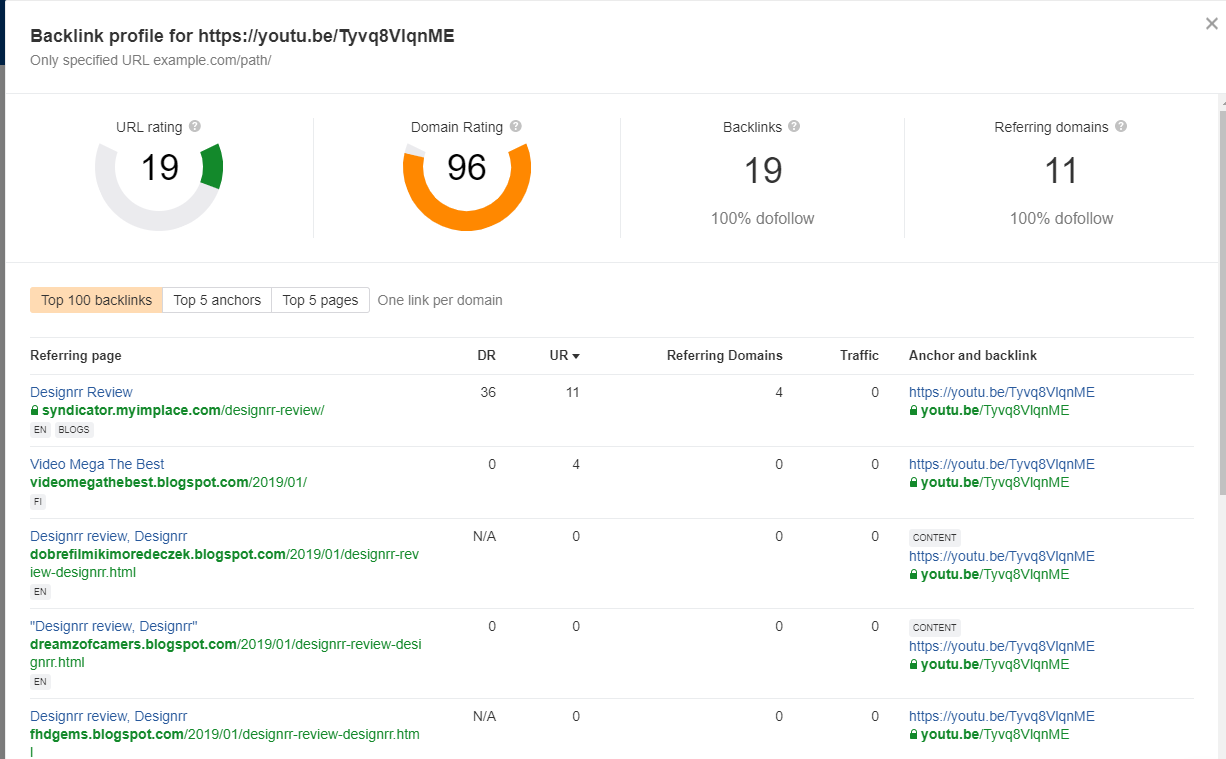Open dreamzofcamers.blogspot.com referring URL
Image resolution: width=1226 pixels, height=759 pixels.
click(x=226, y=653)
